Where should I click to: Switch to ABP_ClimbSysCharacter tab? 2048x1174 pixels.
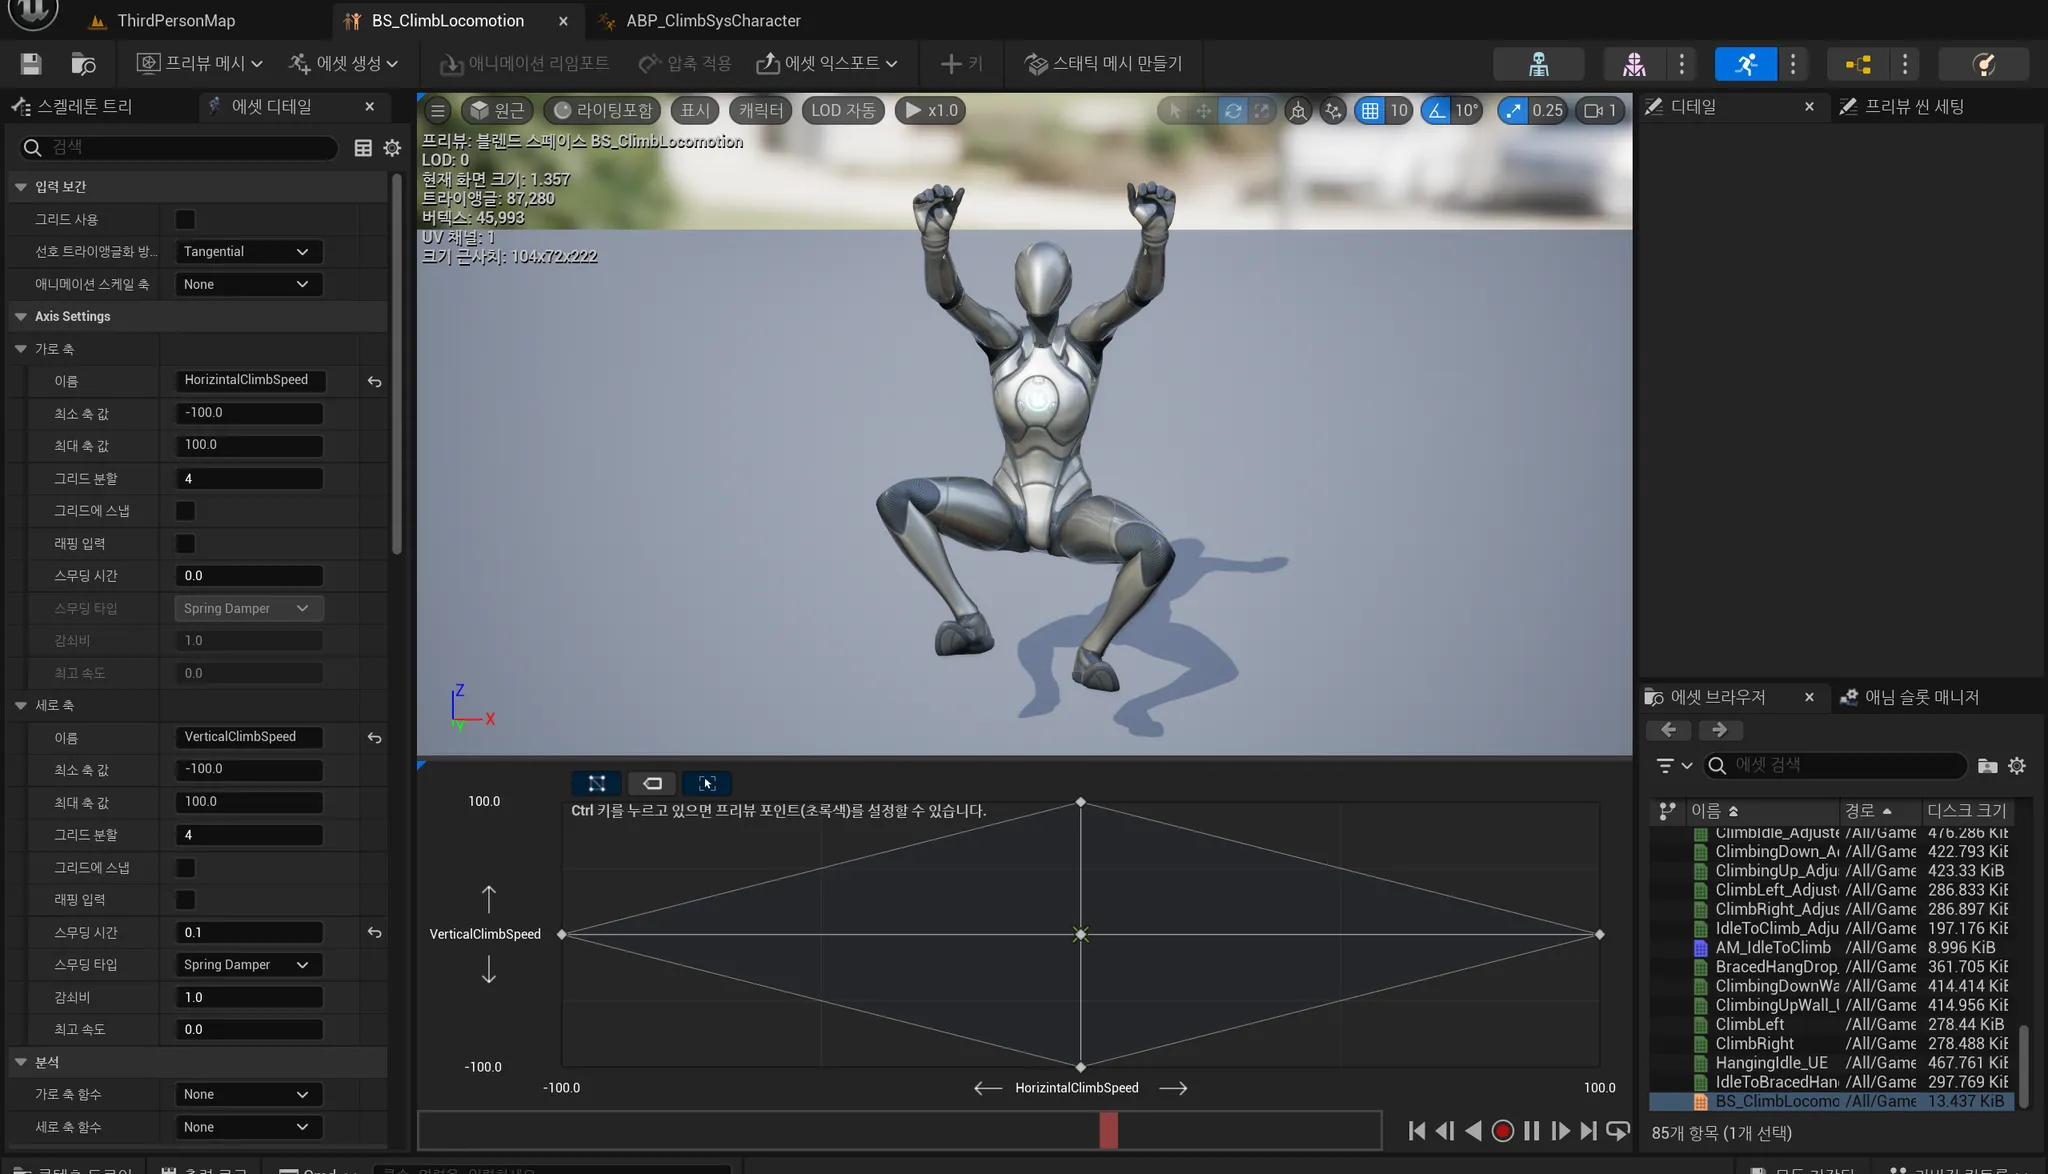click(712, 20)
